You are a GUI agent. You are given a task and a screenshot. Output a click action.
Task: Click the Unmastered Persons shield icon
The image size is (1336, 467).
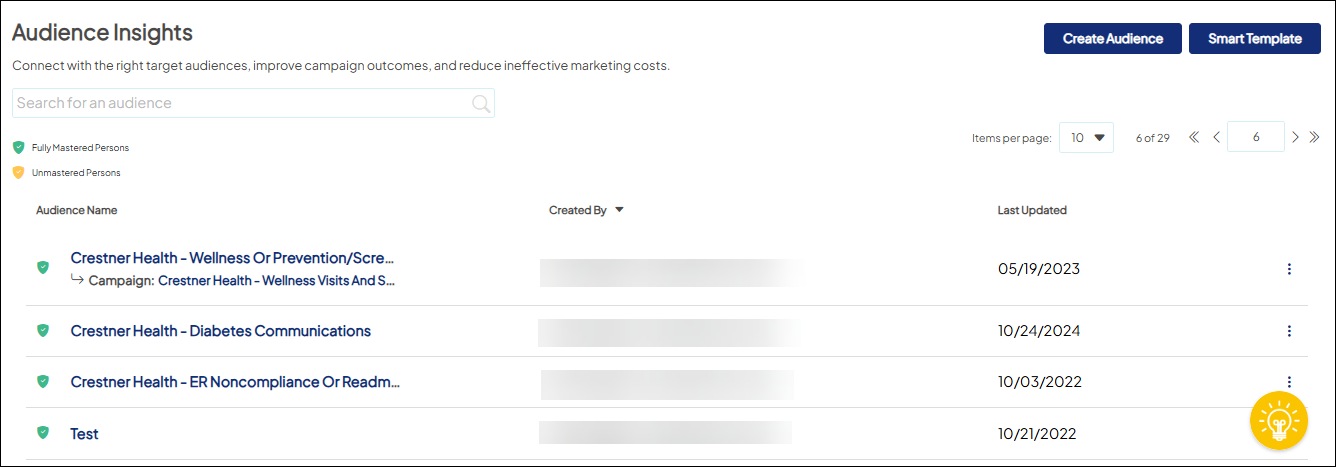18,172
